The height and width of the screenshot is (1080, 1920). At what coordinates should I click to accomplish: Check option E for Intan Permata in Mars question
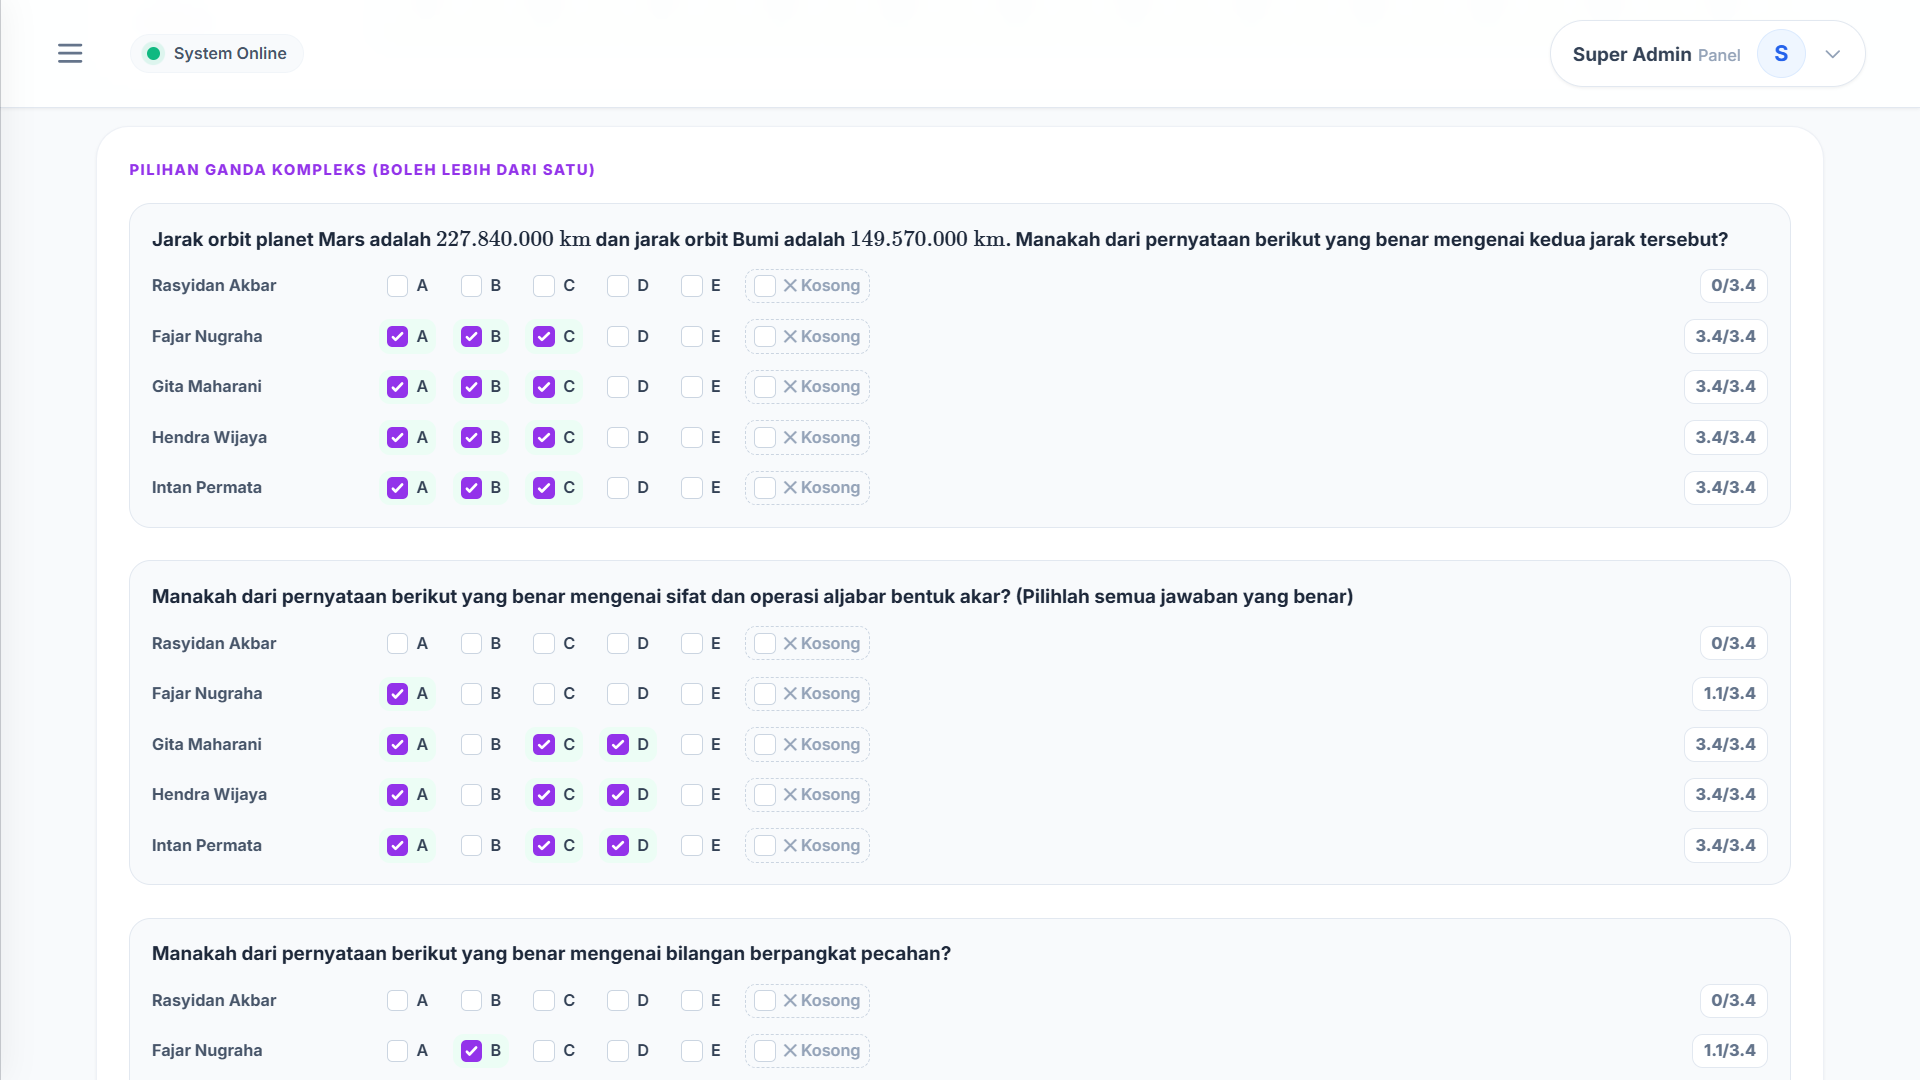pyautogui.click(x=692, y=488)
